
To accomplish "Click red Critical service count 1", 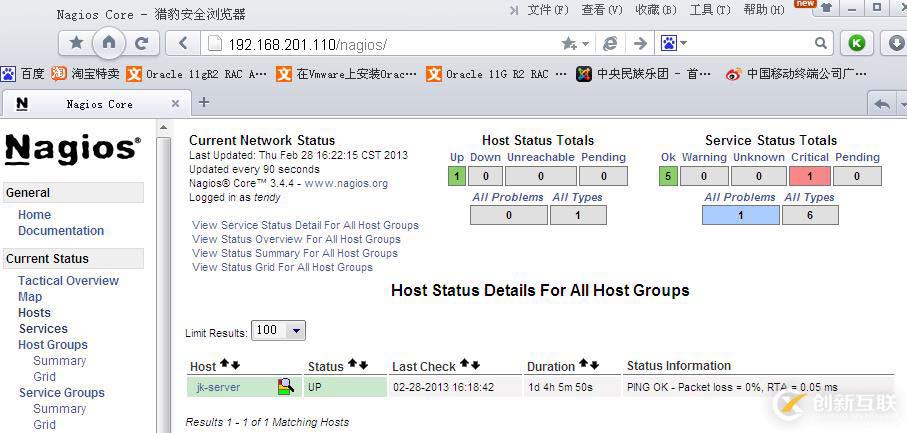I will pyautogui.click(x=810, y=176).
